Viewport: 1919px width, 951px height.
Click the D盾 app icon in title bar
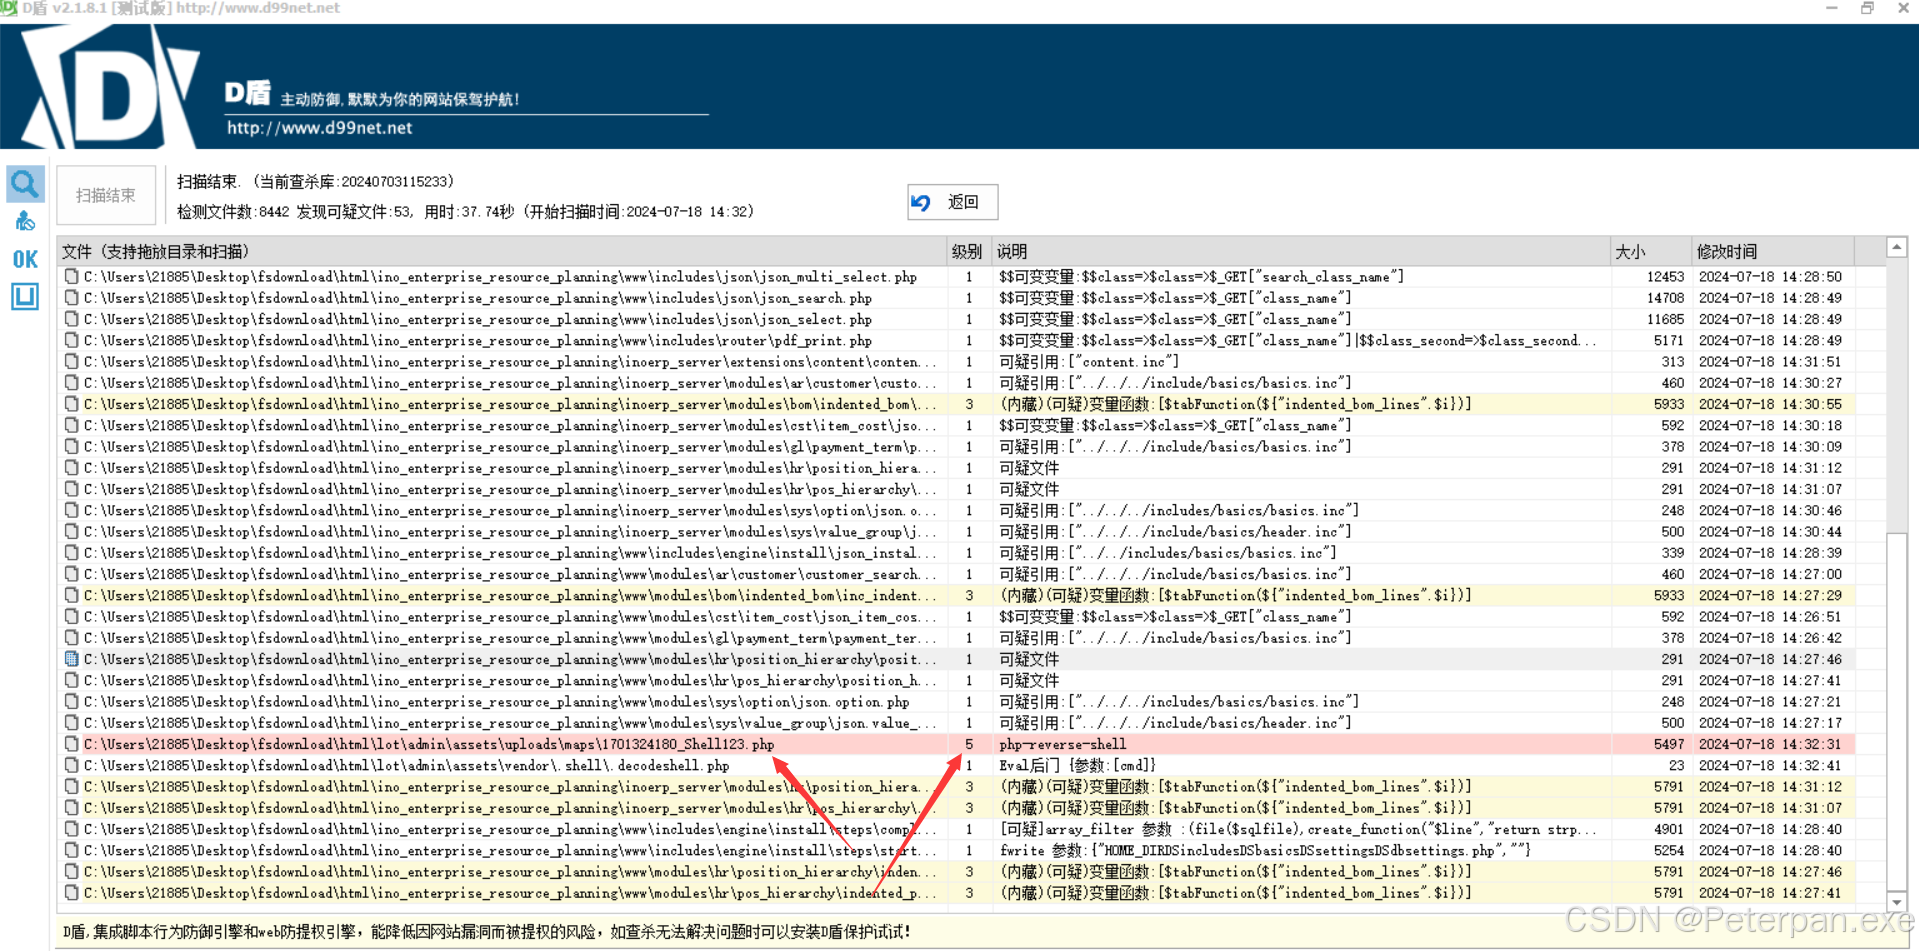coord(9,8)
